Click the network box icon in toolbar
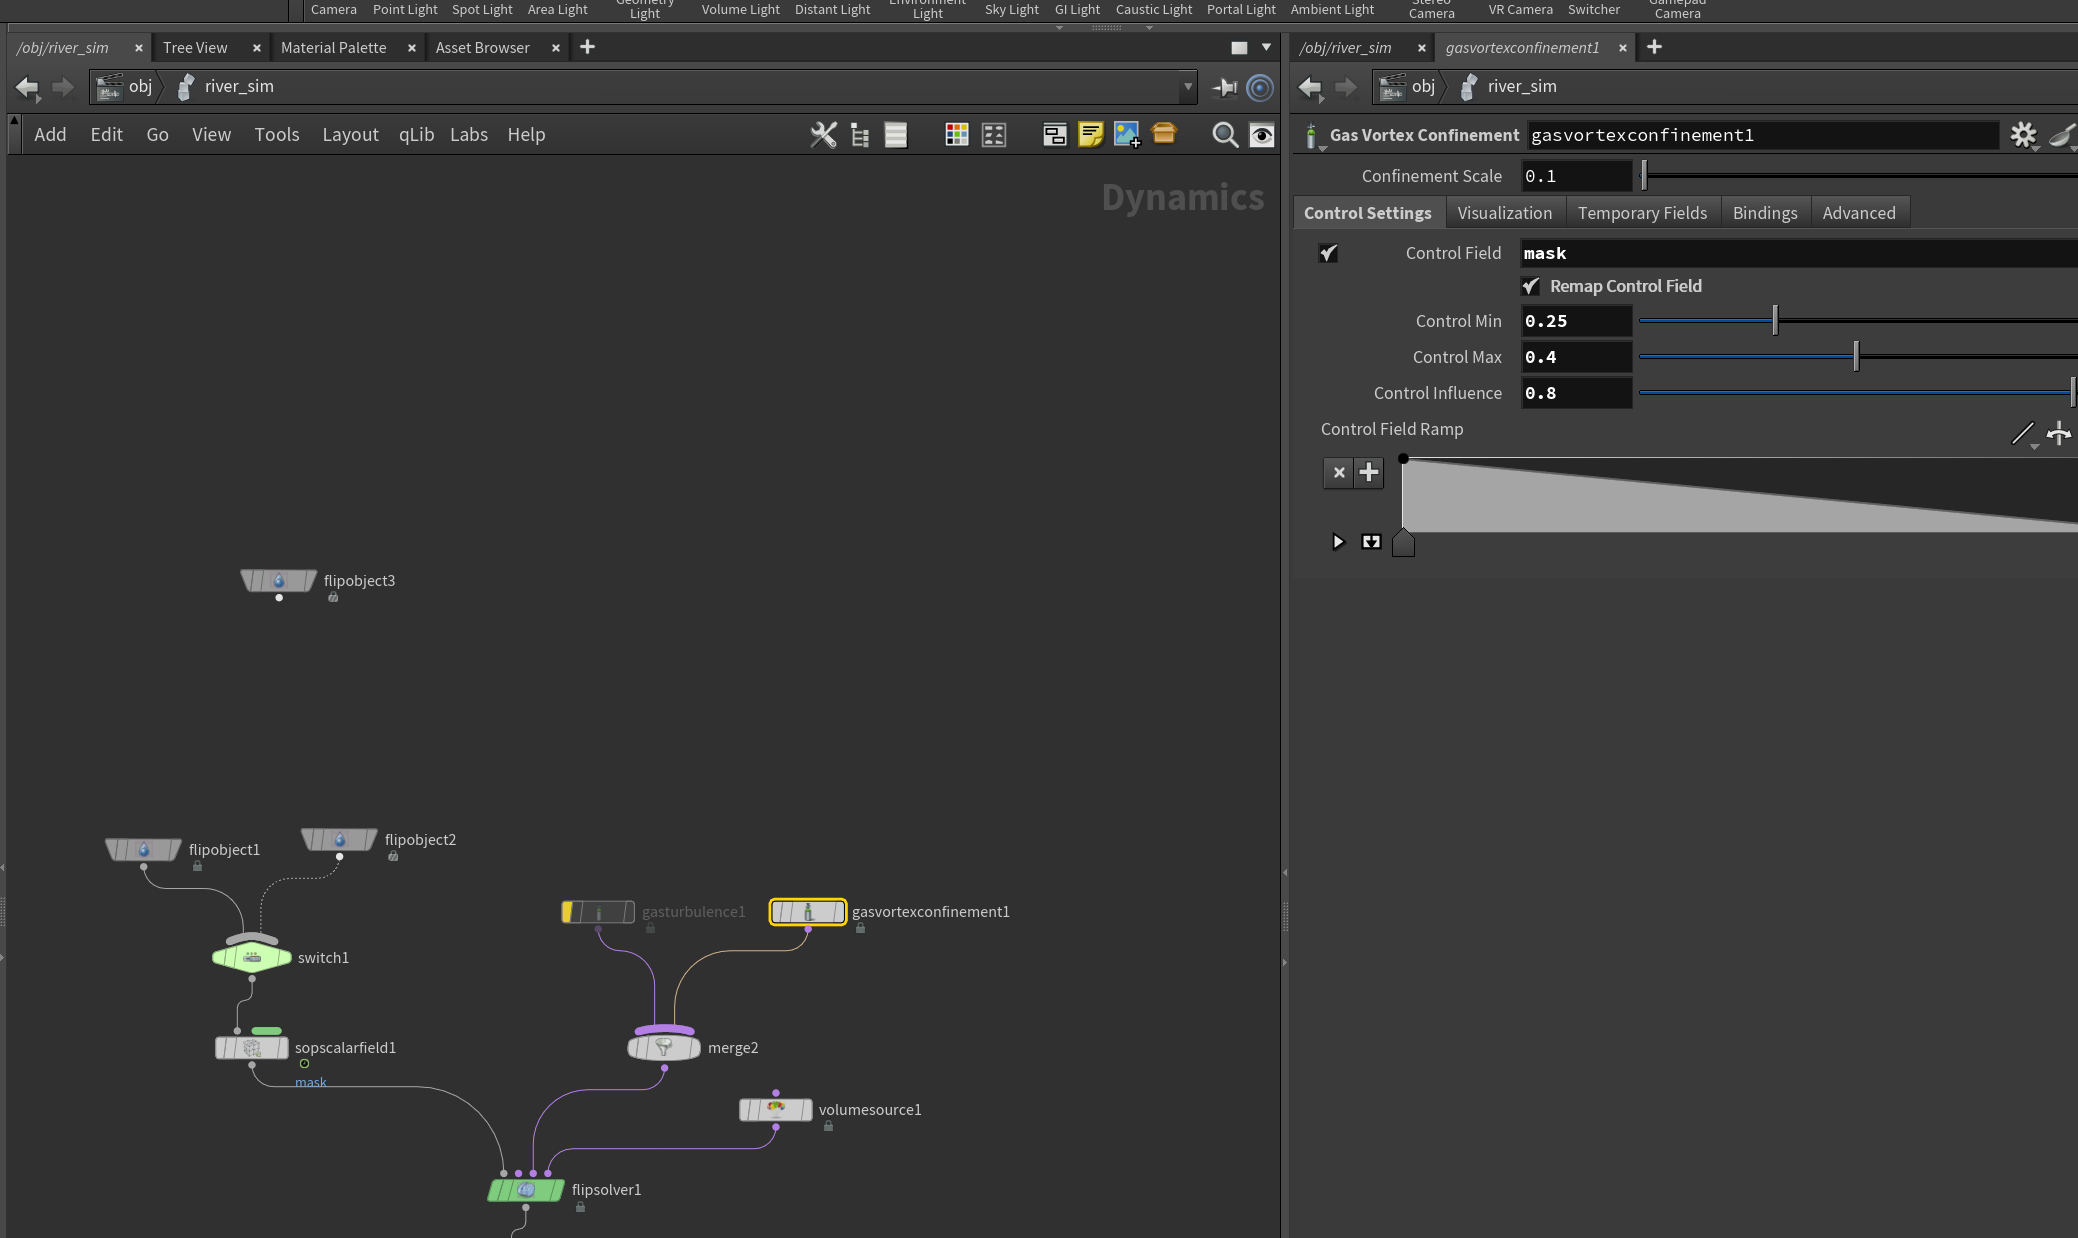2078x1238 pixels. (x=1054, y=135)
